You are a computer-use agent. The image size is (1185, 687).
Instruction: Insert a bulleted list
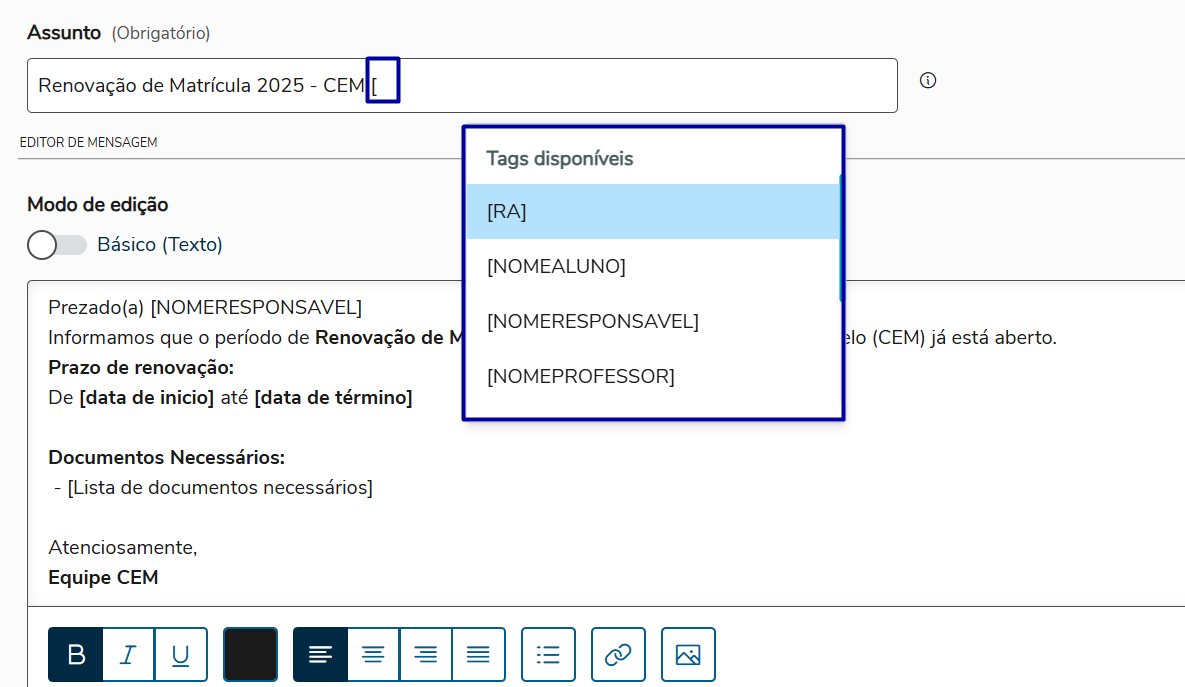coord(548,655)
